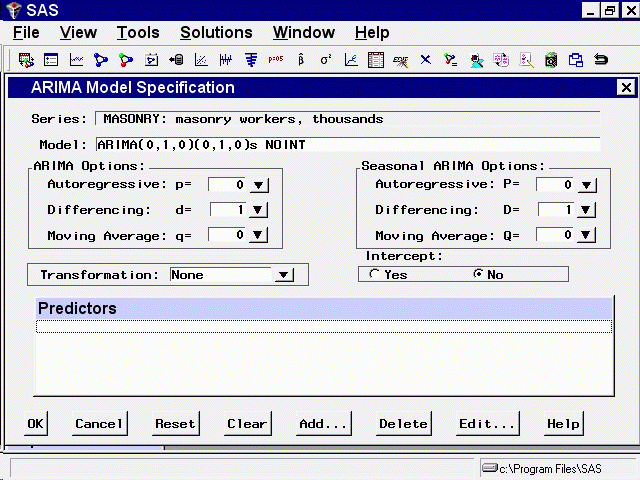Click the scatter plot with trend line icon
Screen dimensions: 640x480
201,60
